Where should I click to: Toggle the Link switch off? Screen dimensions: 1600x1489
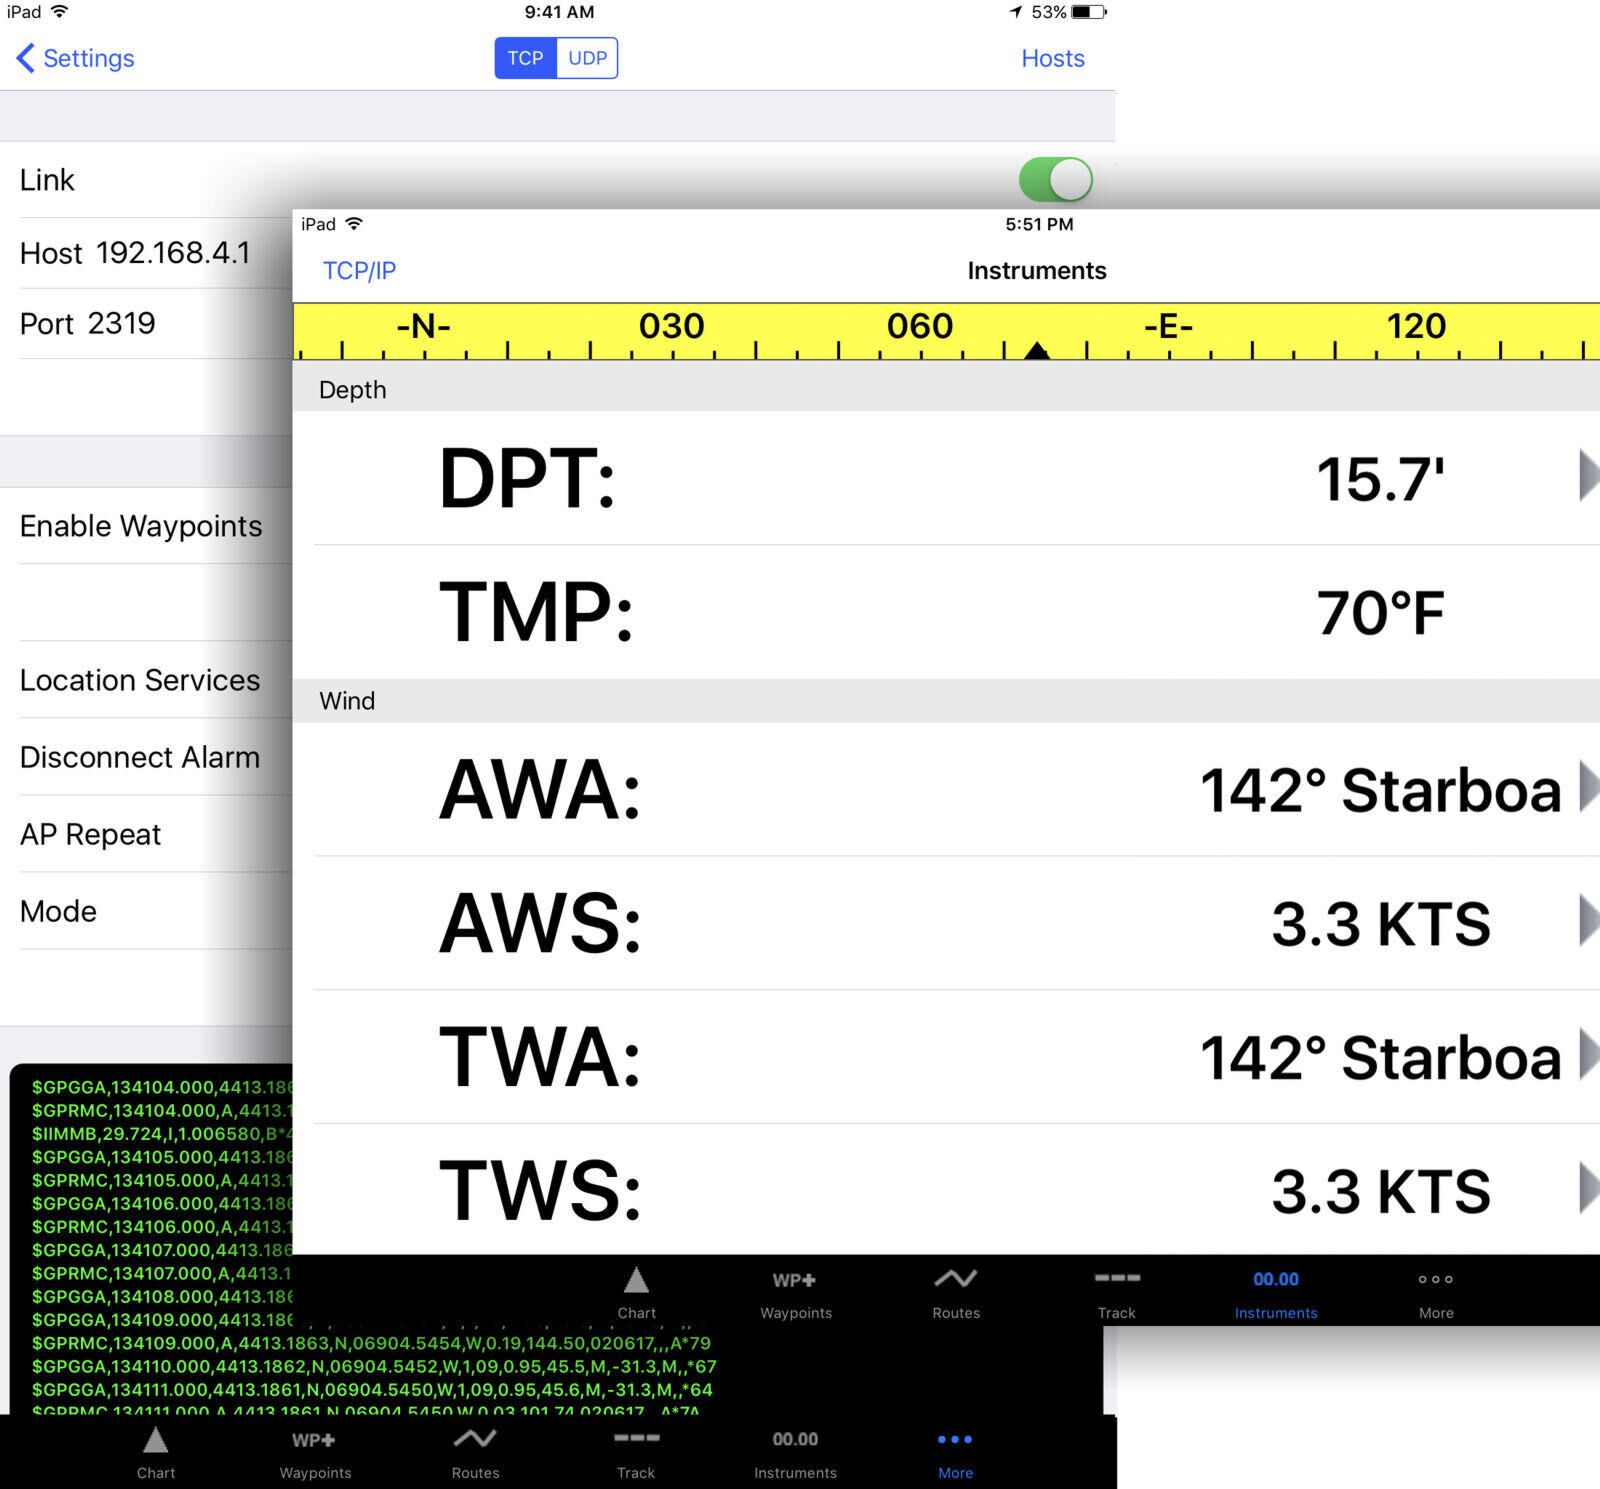tap(1055, 180)
